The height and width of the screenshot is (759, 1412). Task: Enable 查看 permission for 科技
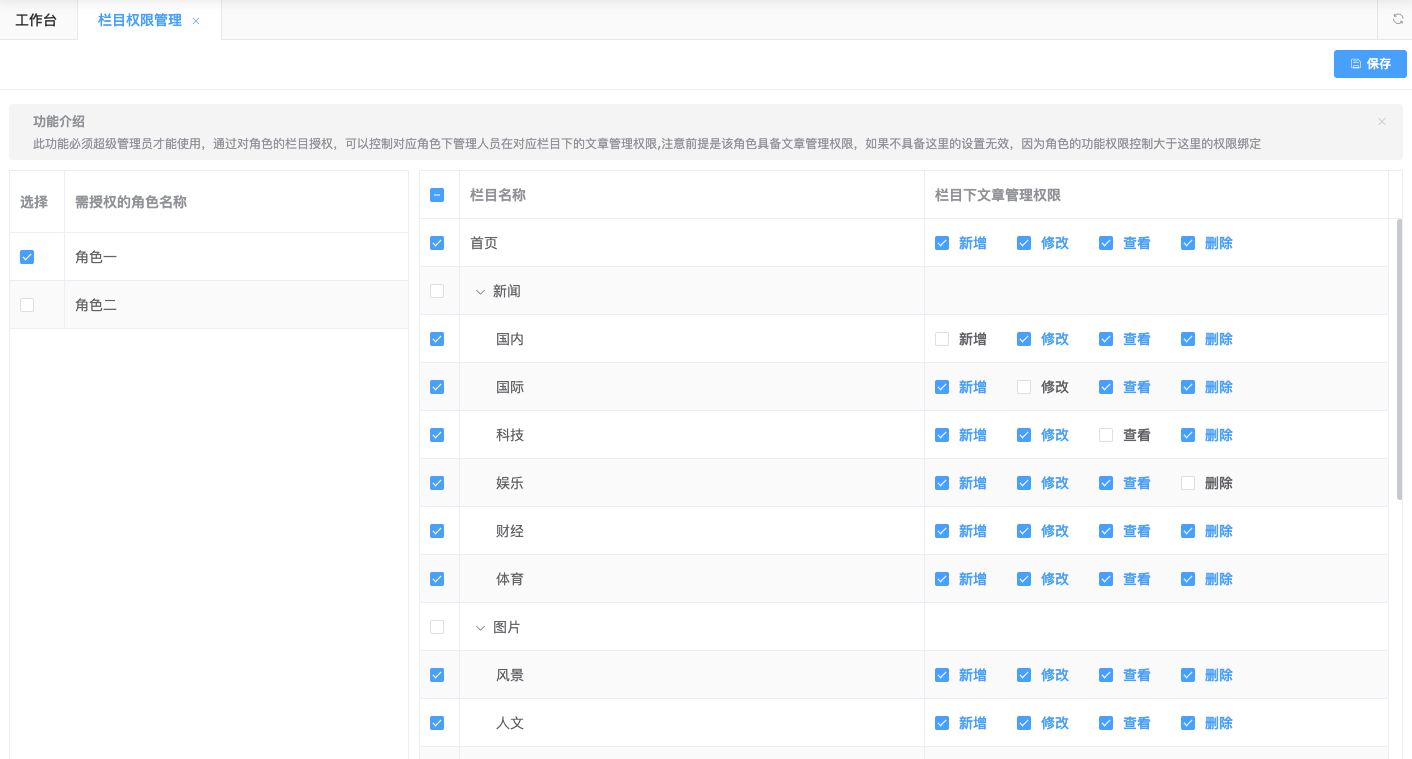tap(1106, 435)
